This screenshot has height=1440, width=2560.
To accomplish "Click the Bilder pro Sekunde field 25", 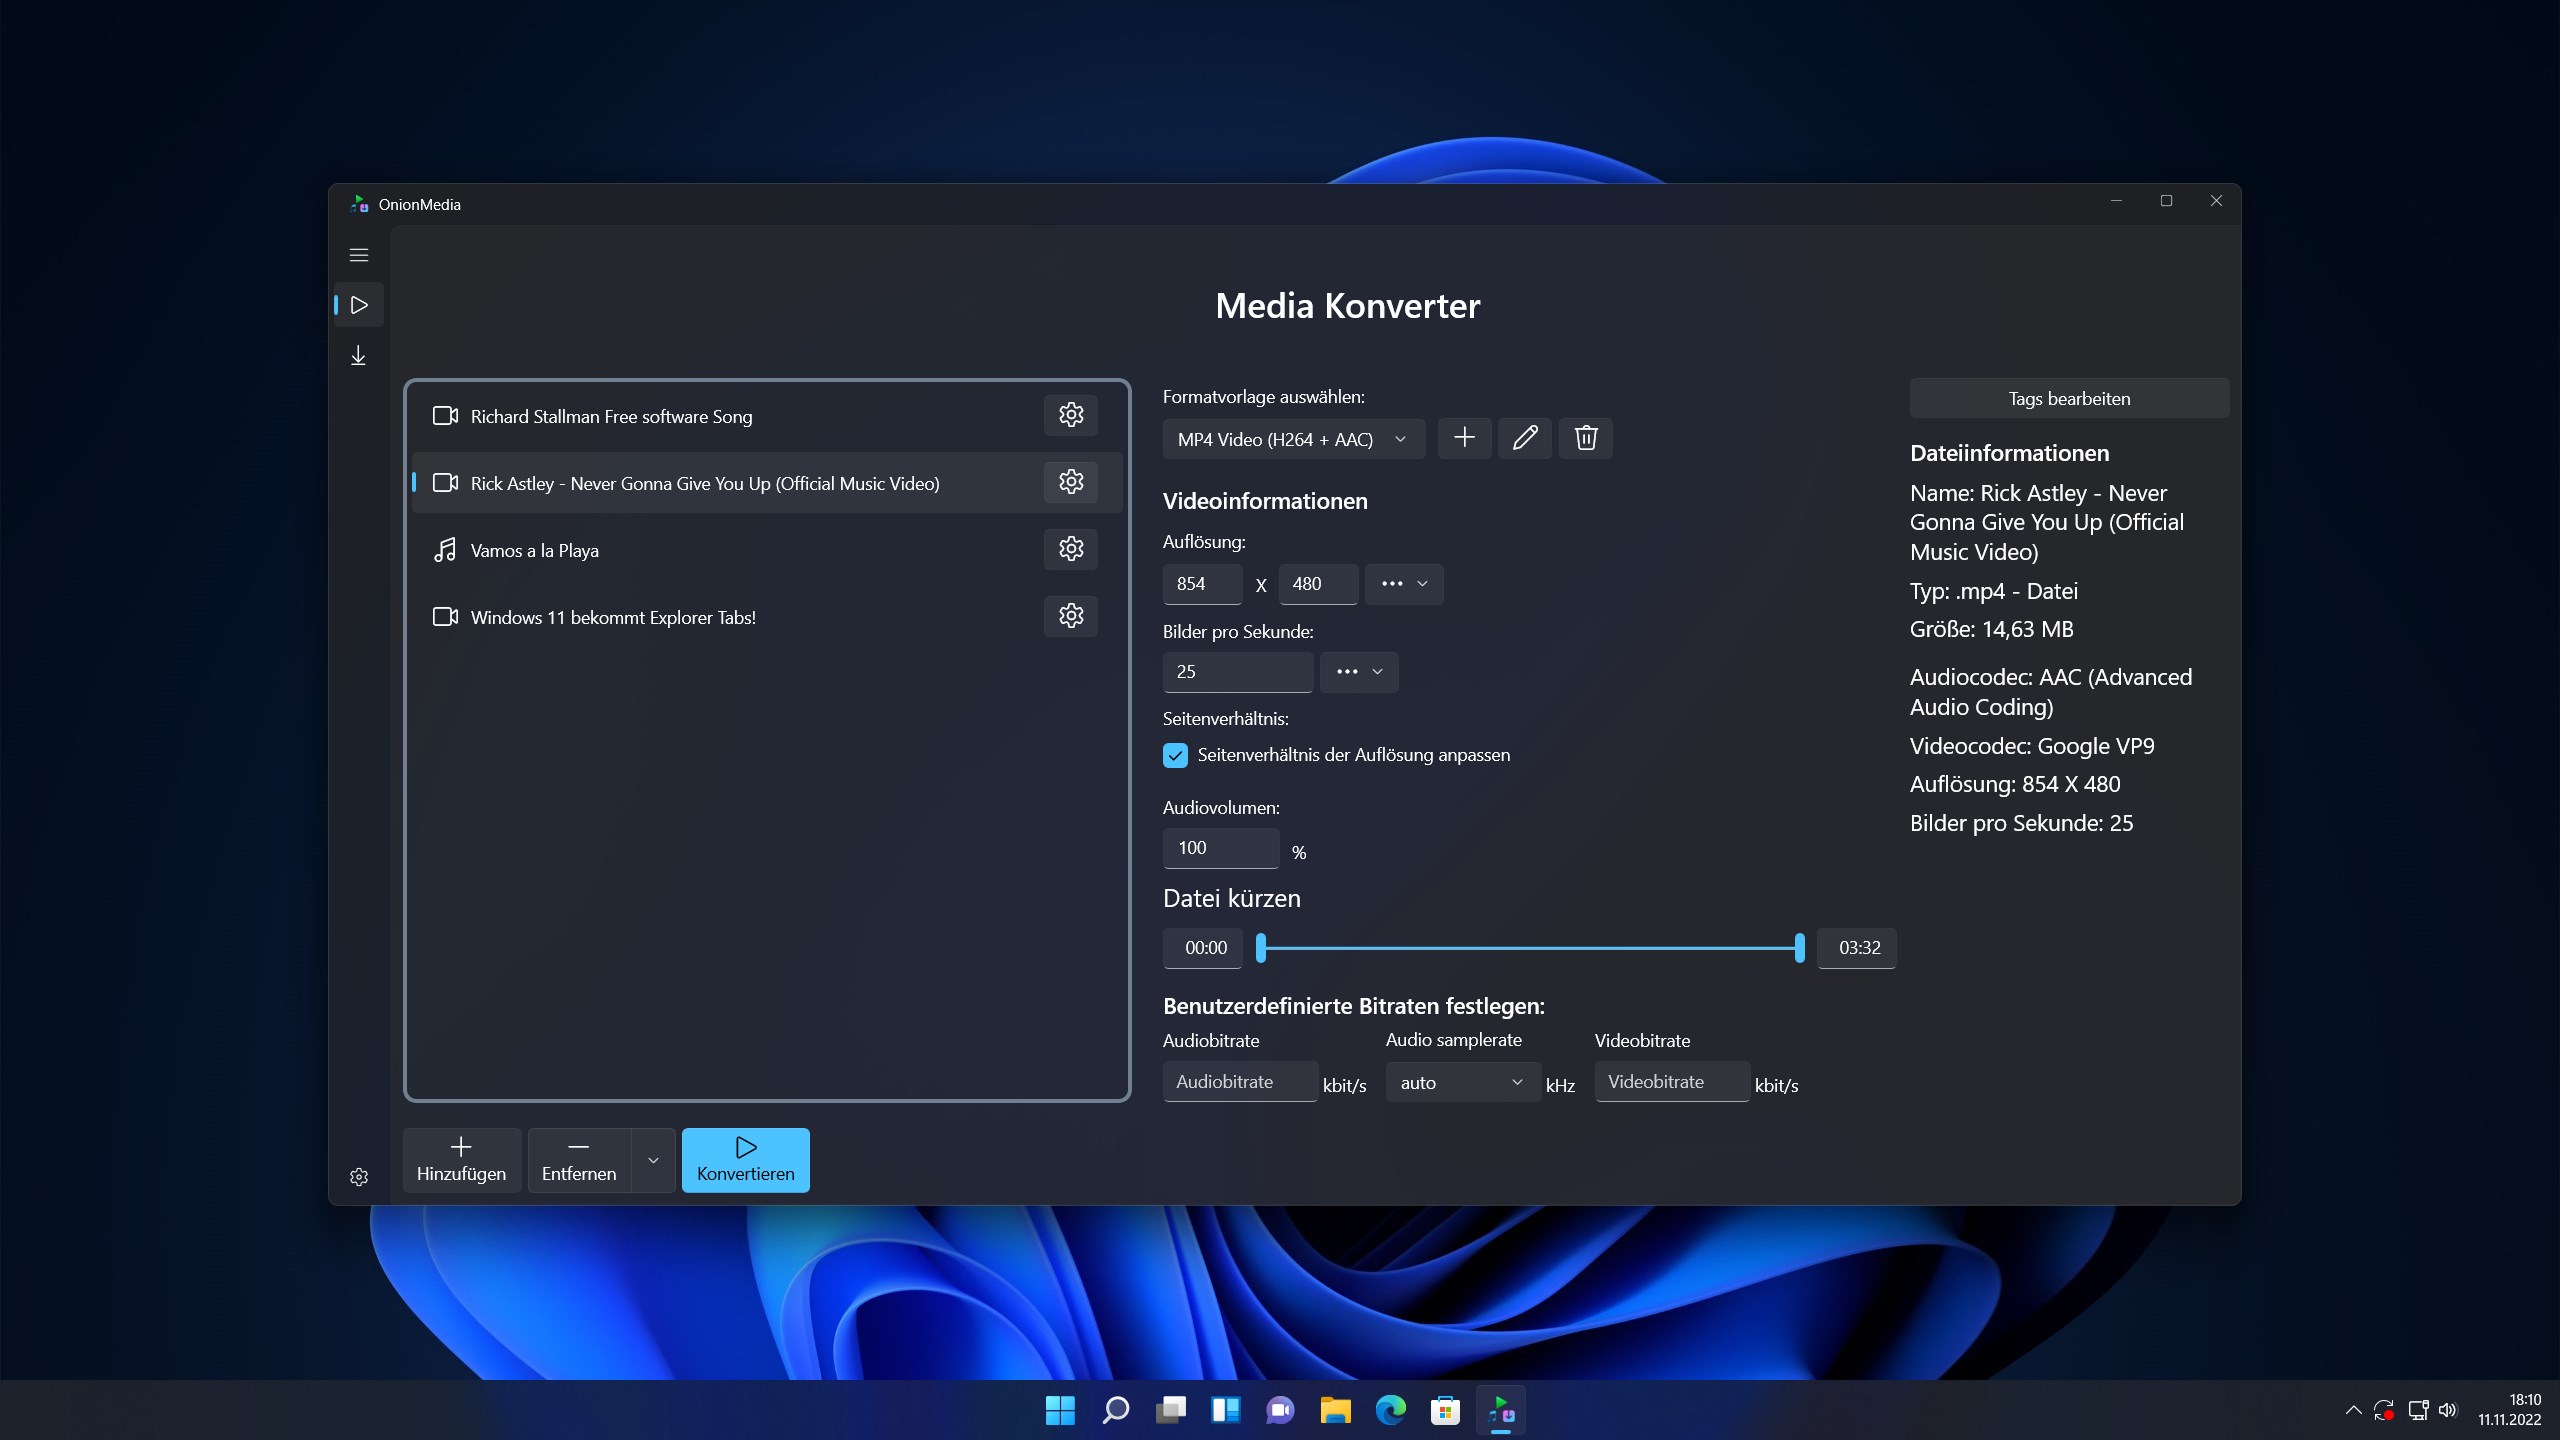I will (x=1238, y=672).
